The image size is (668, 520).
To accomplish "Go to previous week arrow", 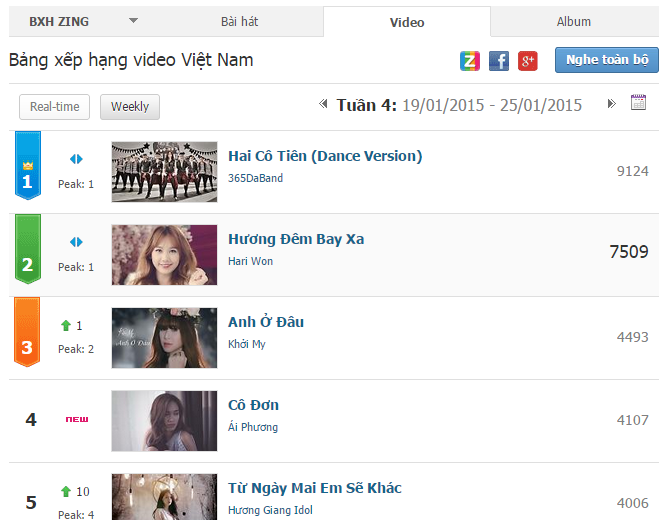I will 323,103.
